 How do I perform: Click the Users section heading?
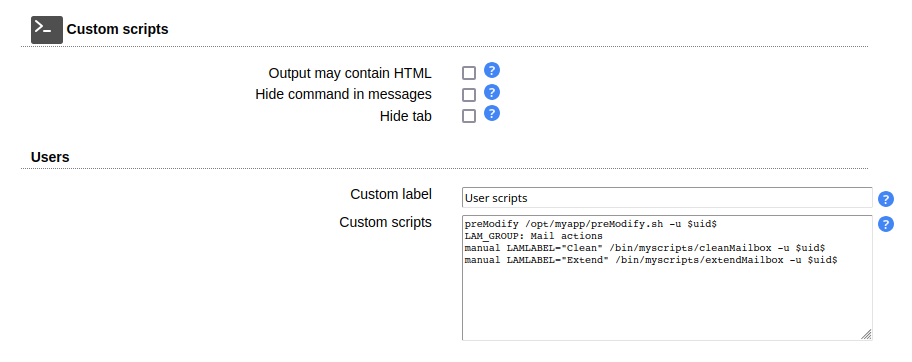click(x=50, y=157)
